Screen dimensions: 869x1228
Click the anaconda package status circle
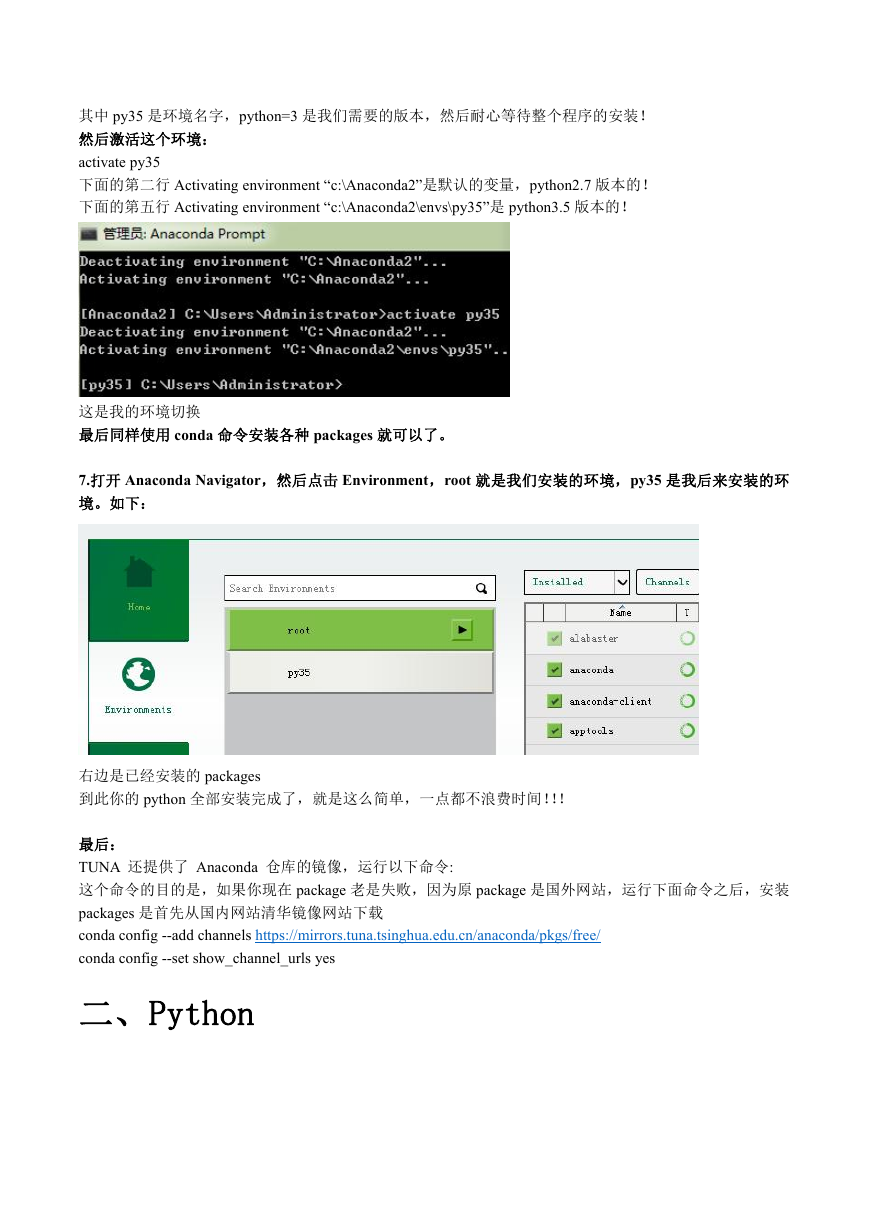tap(687, 669)
